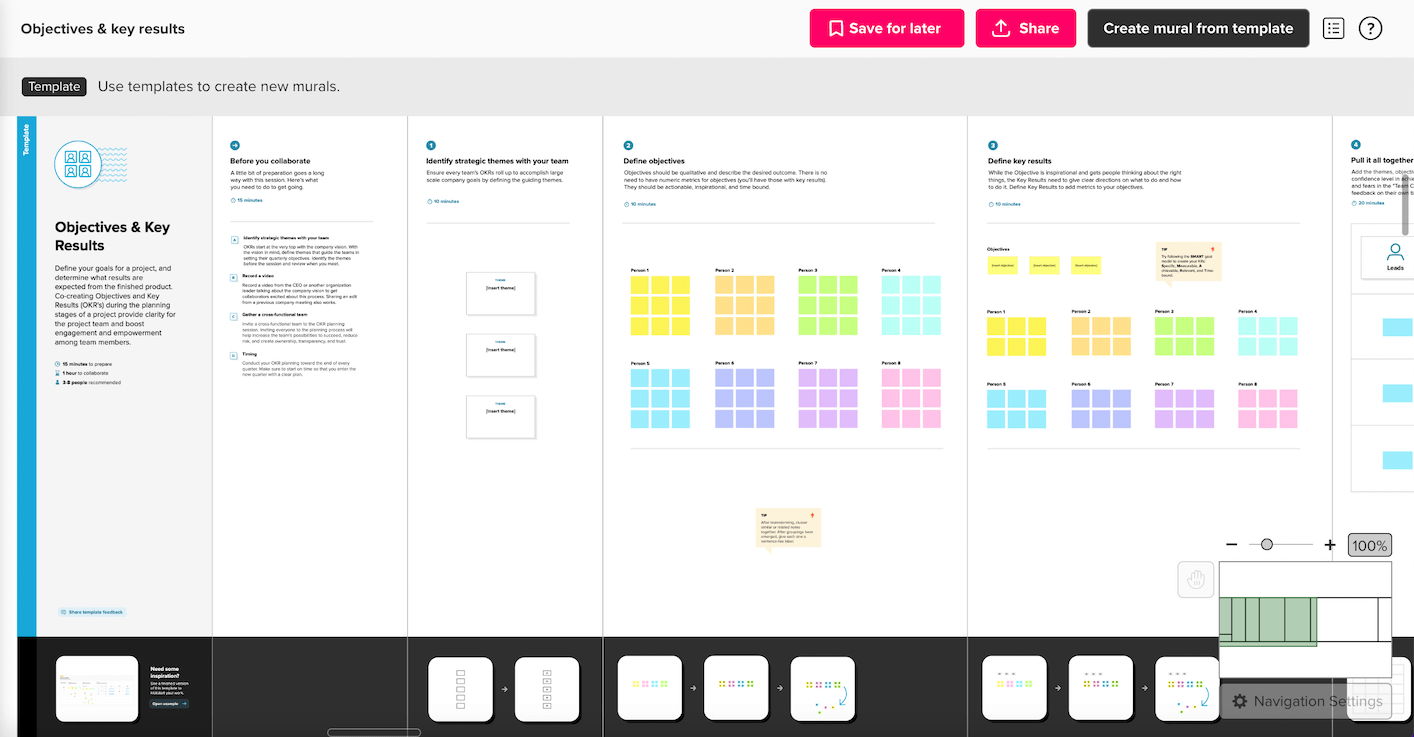Open the blue arrow thumbnail under Define objectives

(823, 689)
